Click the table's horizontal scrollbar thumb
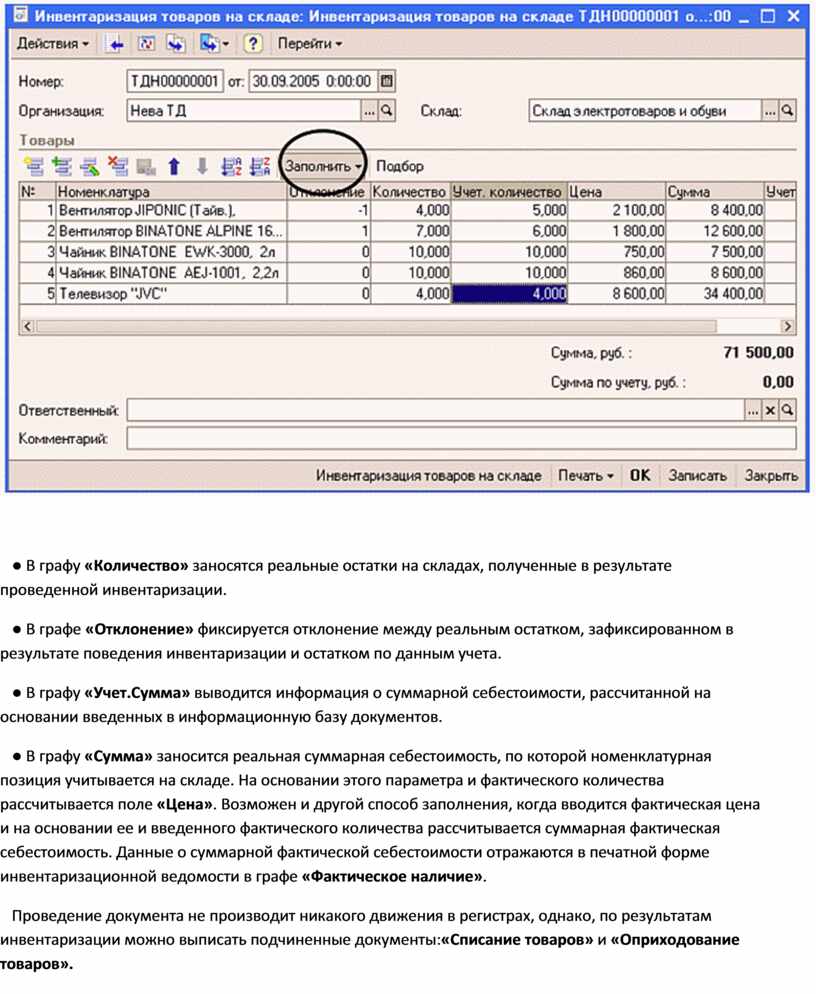The width and height of the screenshot is (816, 994). pos(376,326)
